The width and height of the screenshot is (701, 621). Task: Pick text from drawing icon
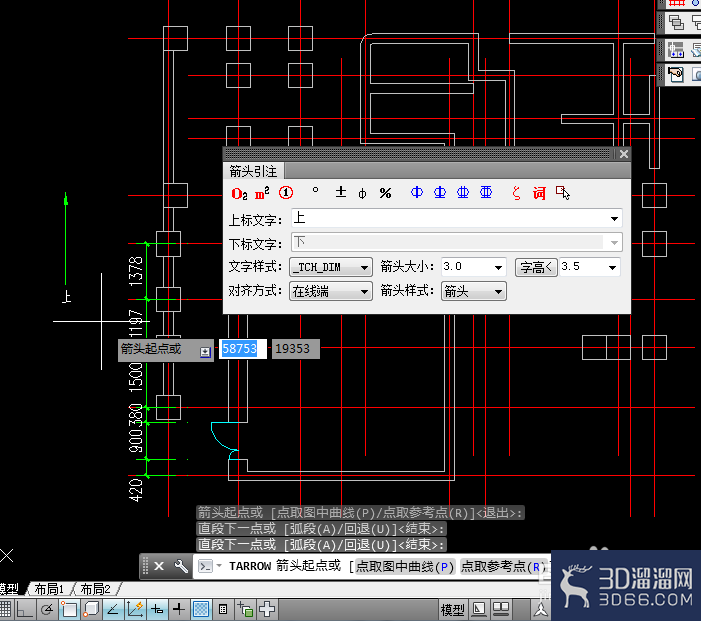tap(562, 193)
